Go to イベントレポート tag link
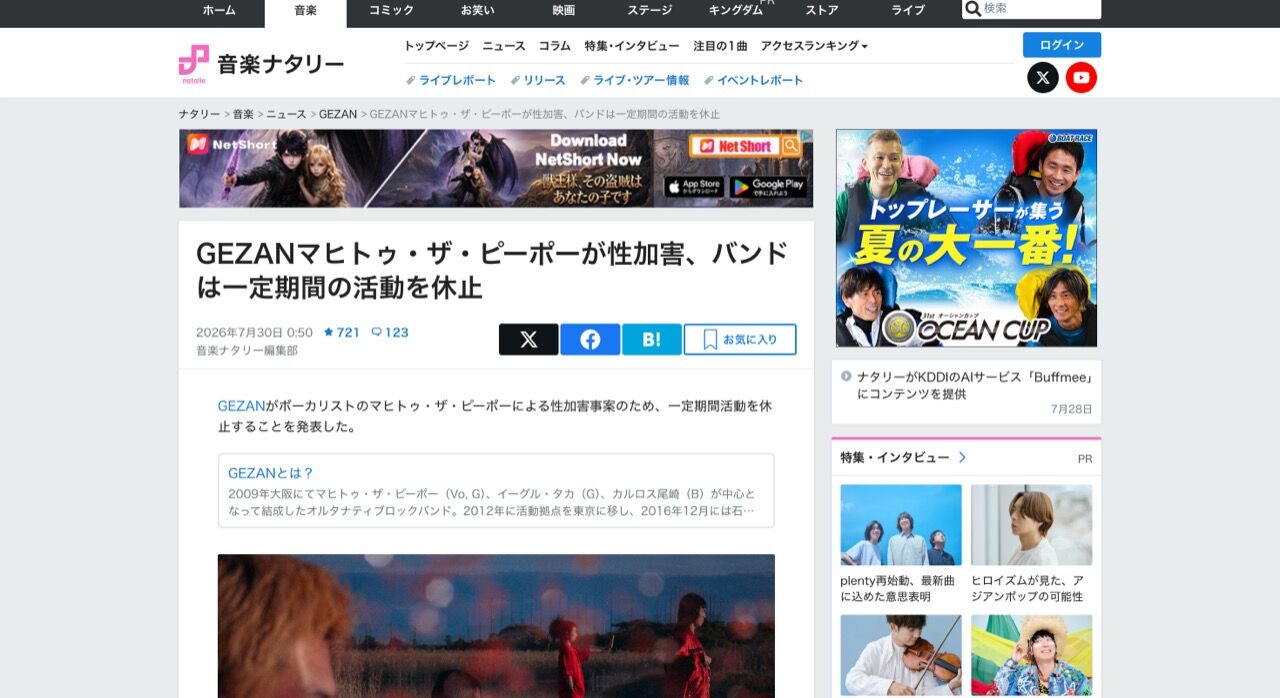 point(754,80)
